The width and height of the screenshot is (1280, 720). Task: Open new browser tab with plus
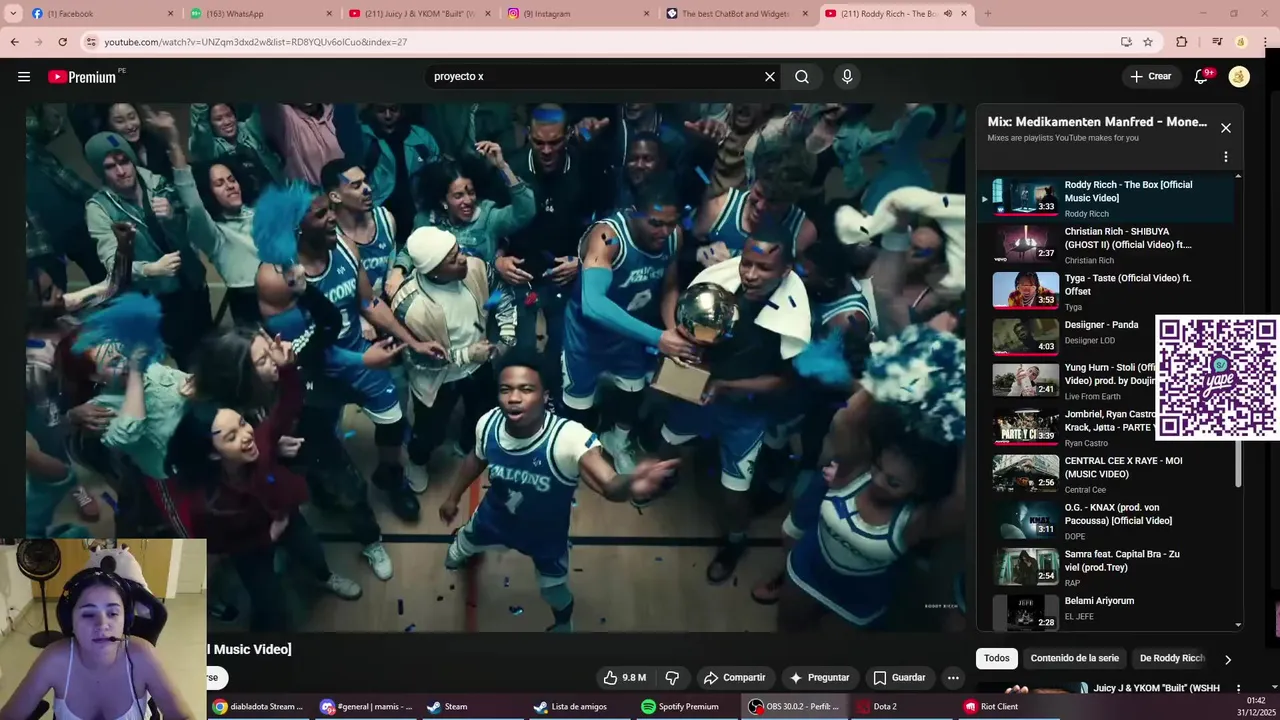tap(988, 14)
